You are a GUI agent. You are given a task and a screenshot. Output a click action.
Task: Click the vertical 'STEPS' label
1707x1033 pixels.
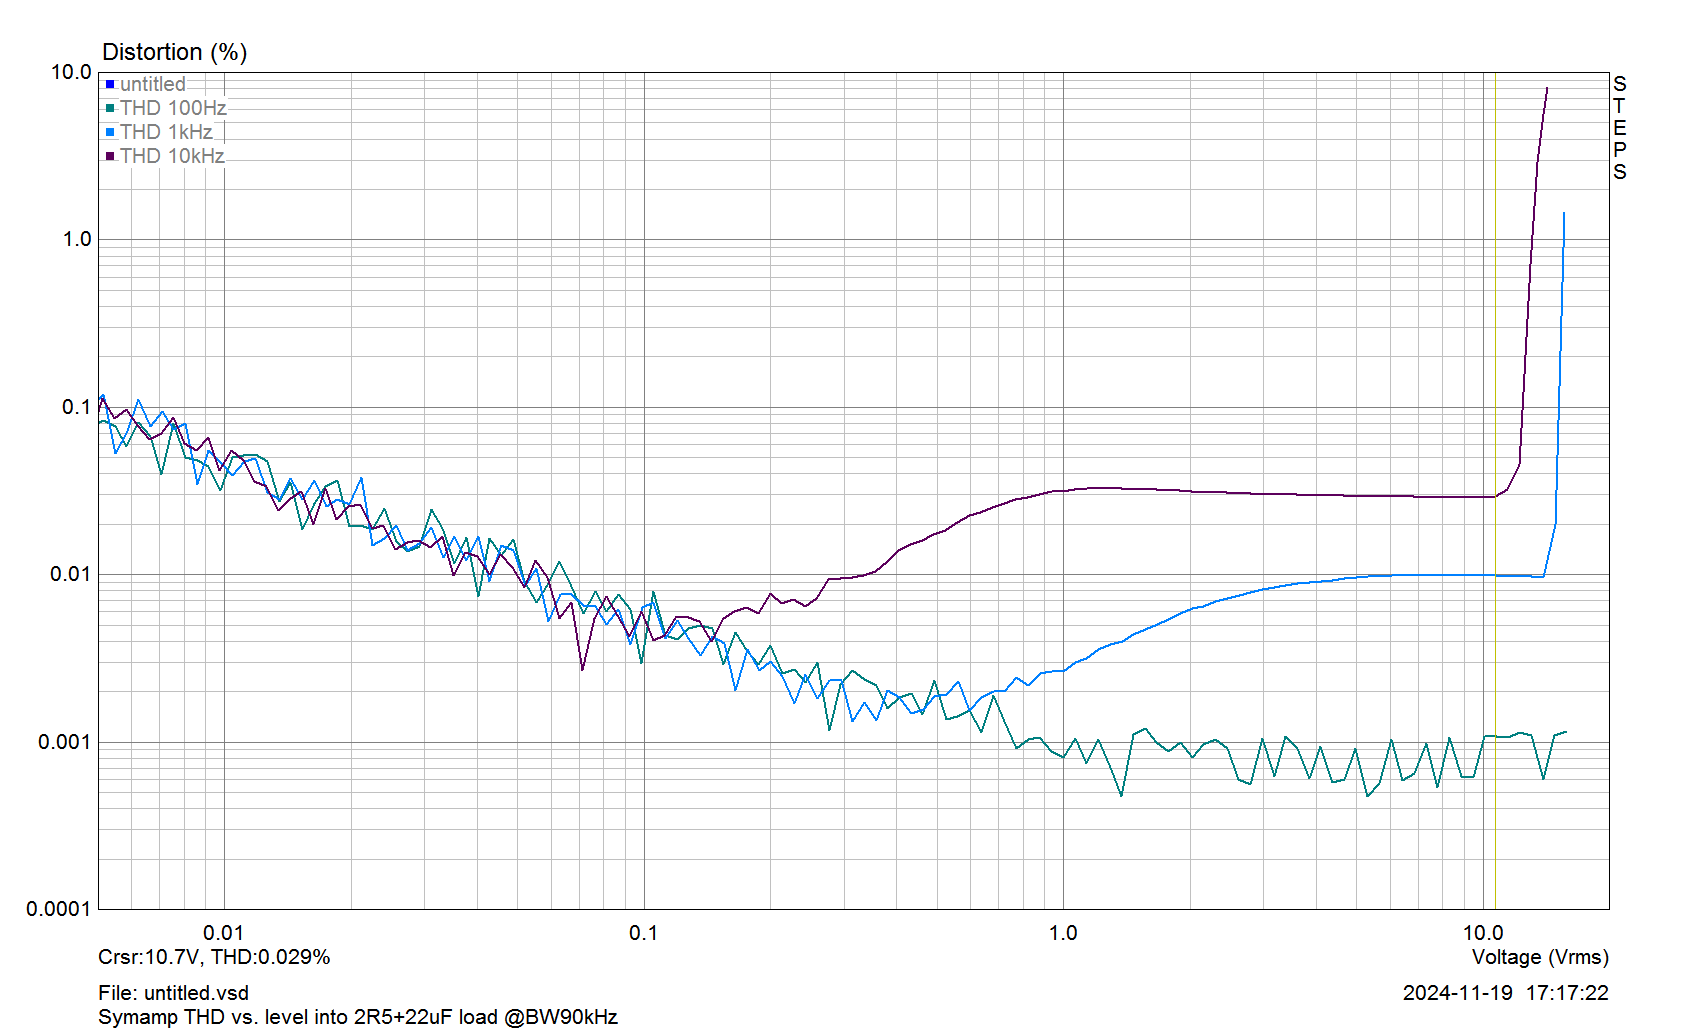click(1620, 128)
